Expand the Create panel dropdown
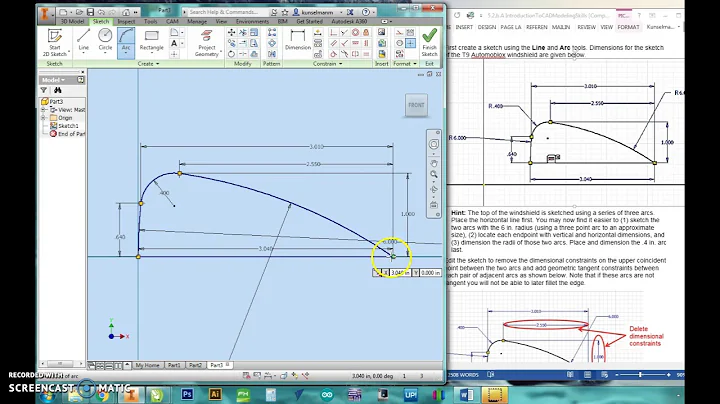Image resolution: width=720 pixels, height=404 pixels. (x=148, y=64)
